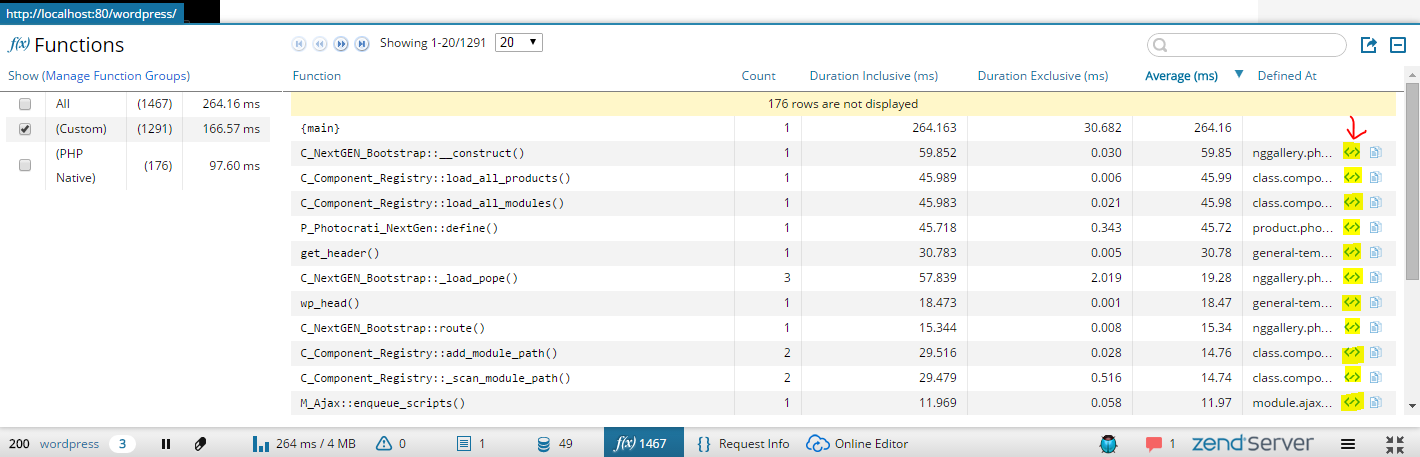Uncheck the (Custom) function group checkbox

pyautogui.click(x=25, y=129)
